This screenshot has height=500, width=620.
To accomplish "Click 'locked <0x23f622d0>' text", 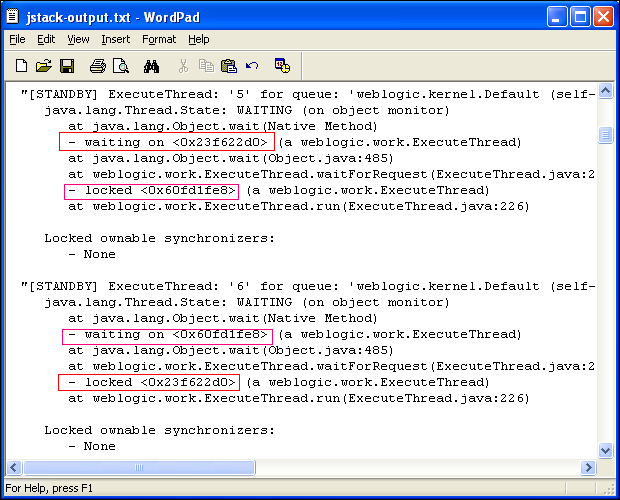I will [x=153, y=383].
